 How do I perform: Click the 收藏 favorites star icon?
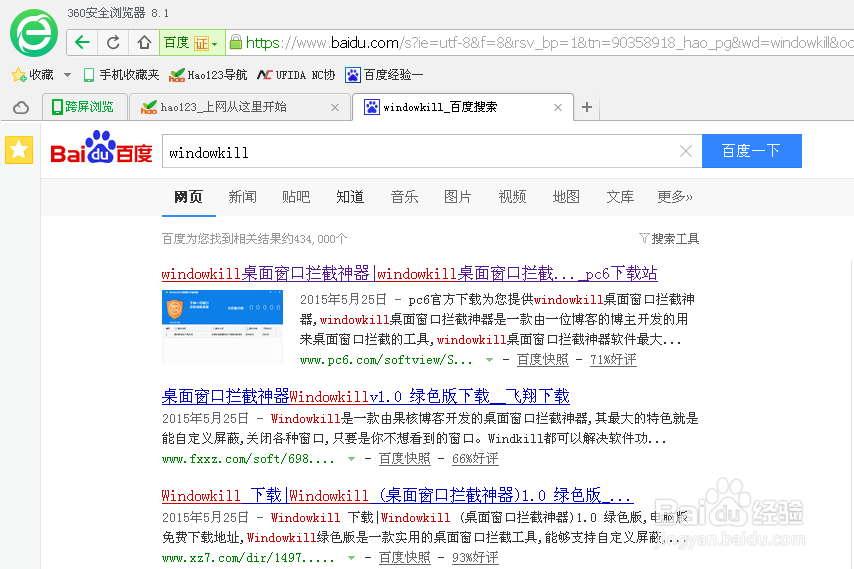pyautogui.click(x=19, y=75)
